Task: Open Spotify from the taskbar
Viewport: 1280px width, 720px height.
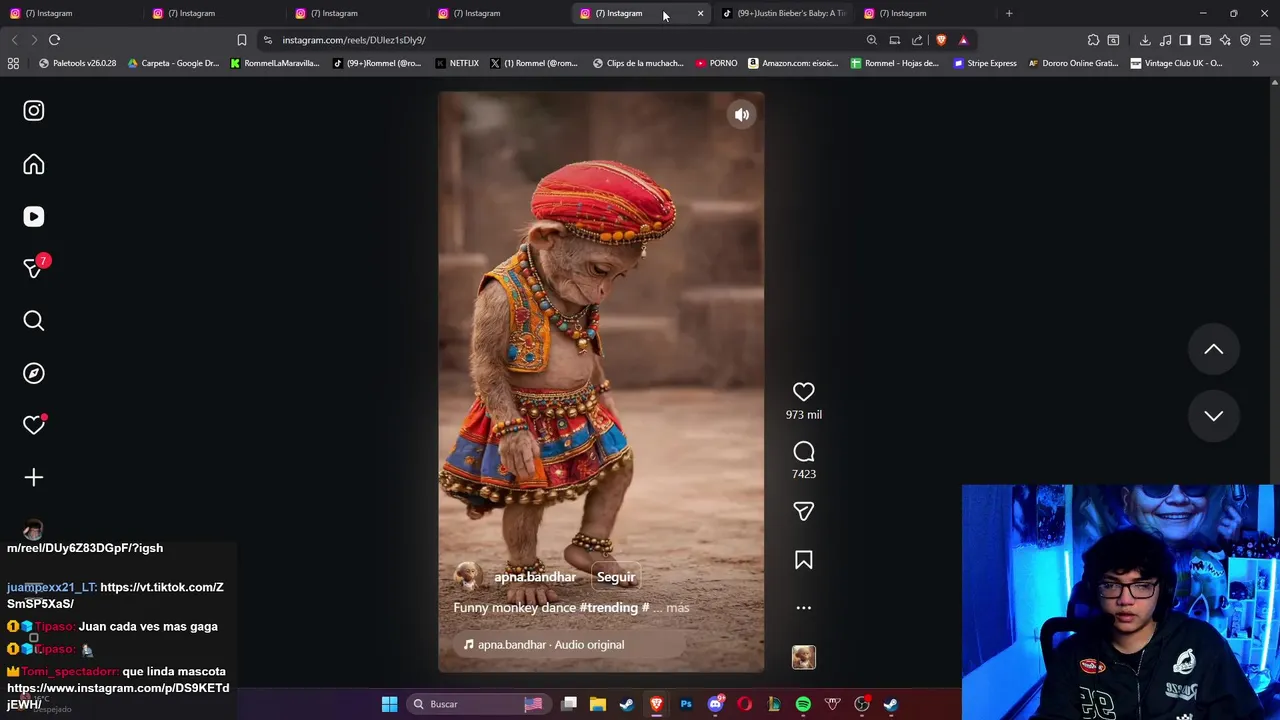Action: tap(803, 704)
